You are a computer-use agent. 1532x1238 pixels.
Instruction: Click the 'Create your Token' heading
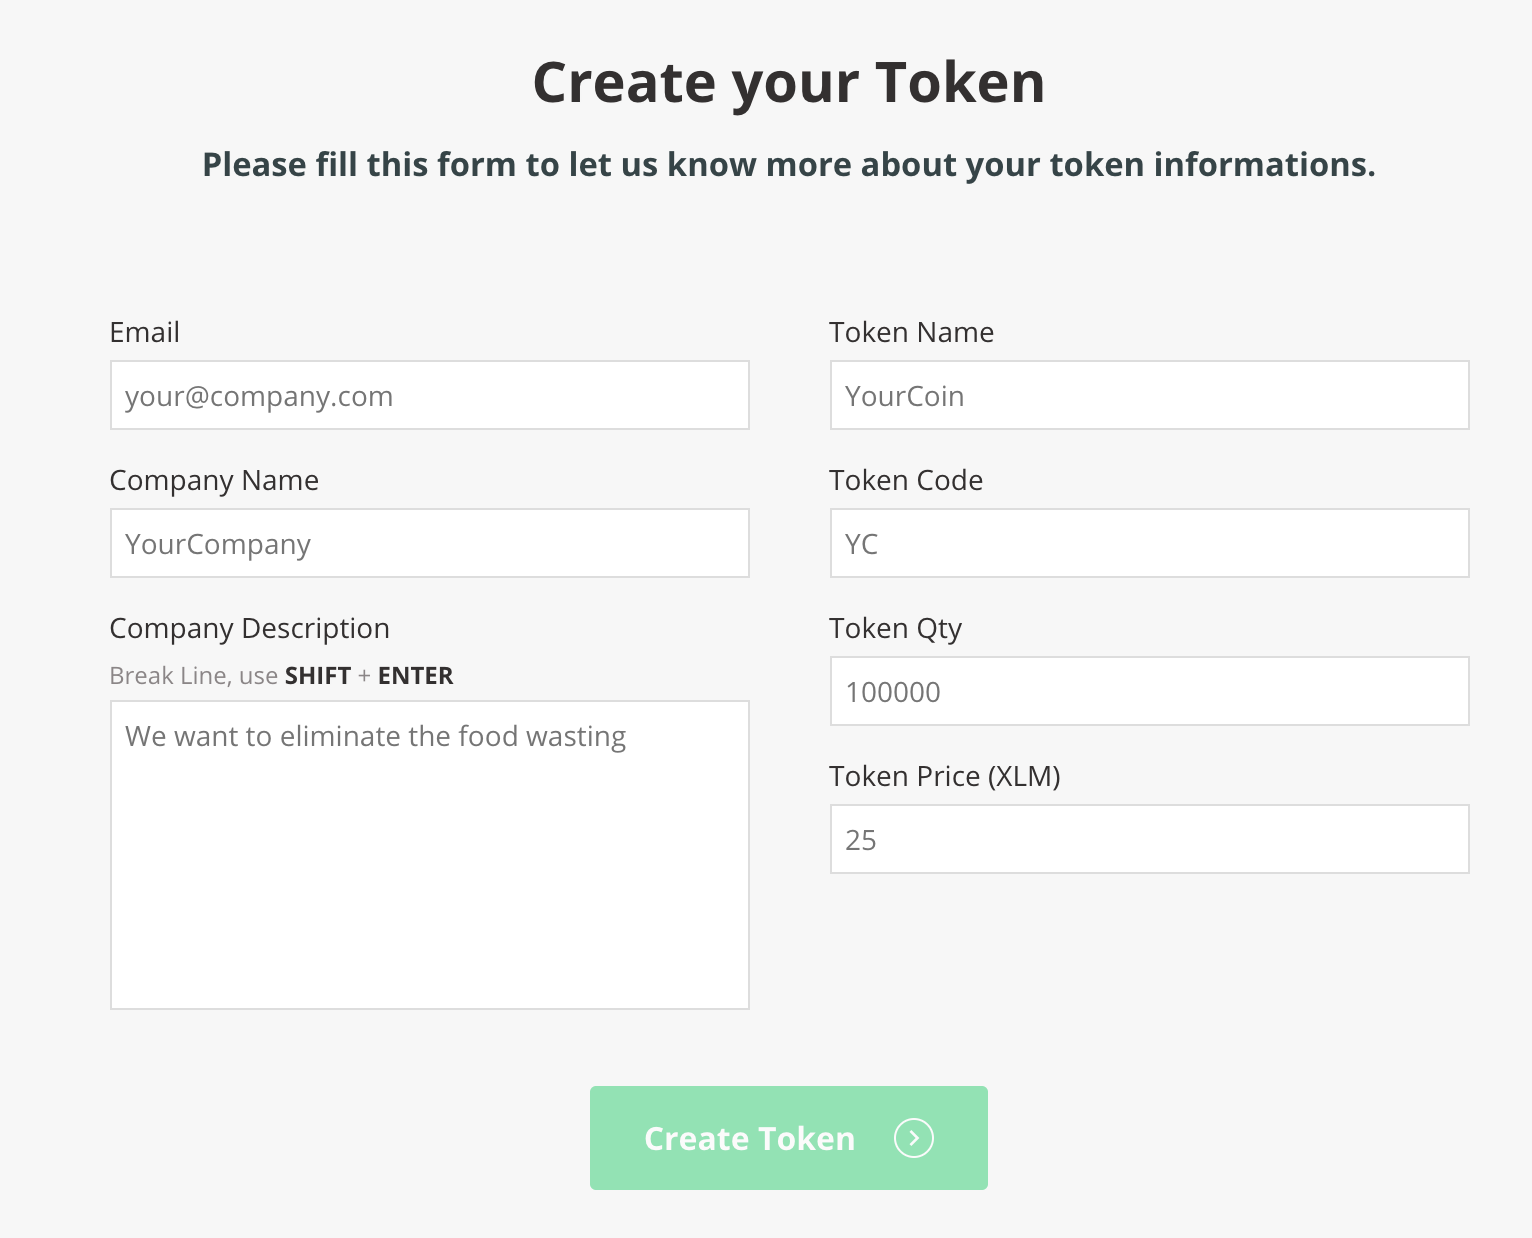[x=788, y=82]
